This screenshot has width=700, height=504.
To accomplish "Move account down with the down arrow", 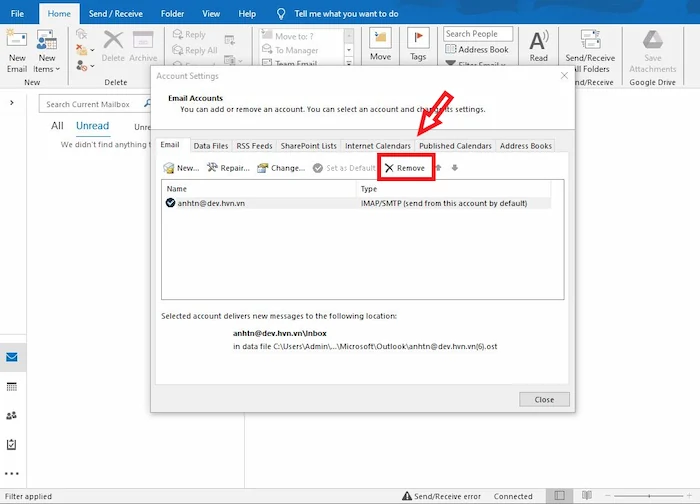I will [455, 168].
